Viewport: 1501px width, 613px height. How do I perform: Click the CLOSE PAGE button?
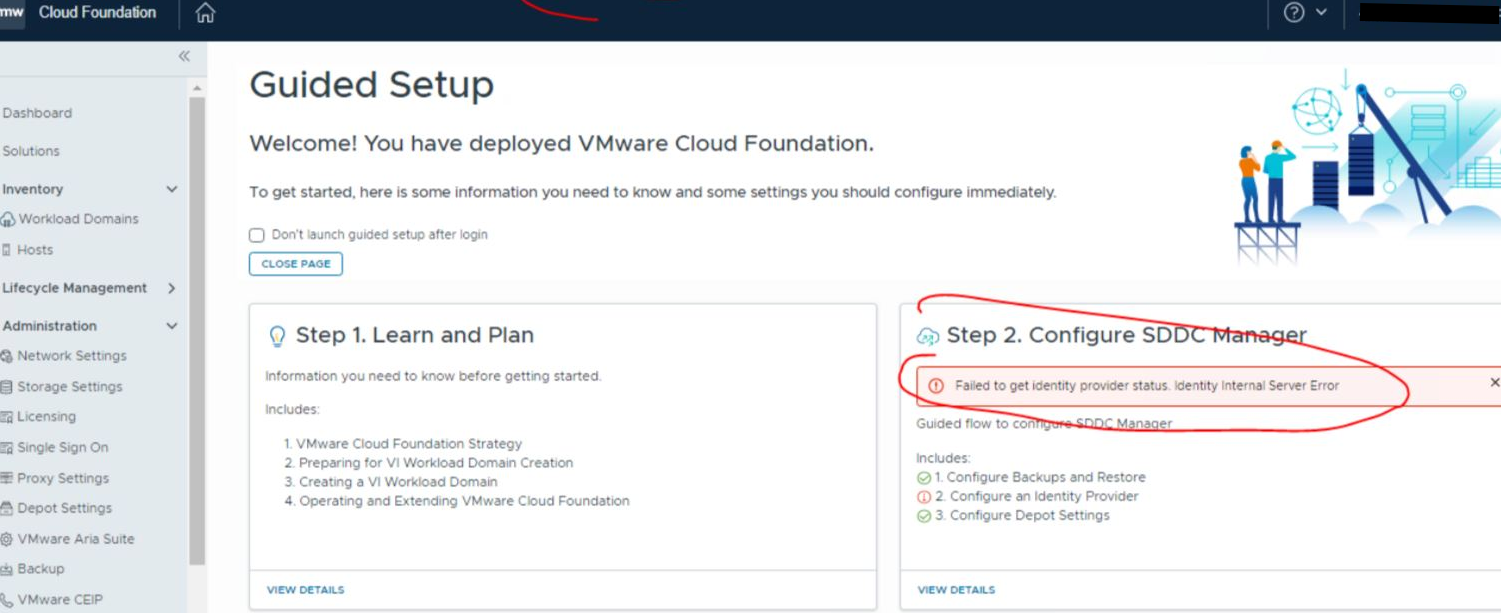point(296,264)
